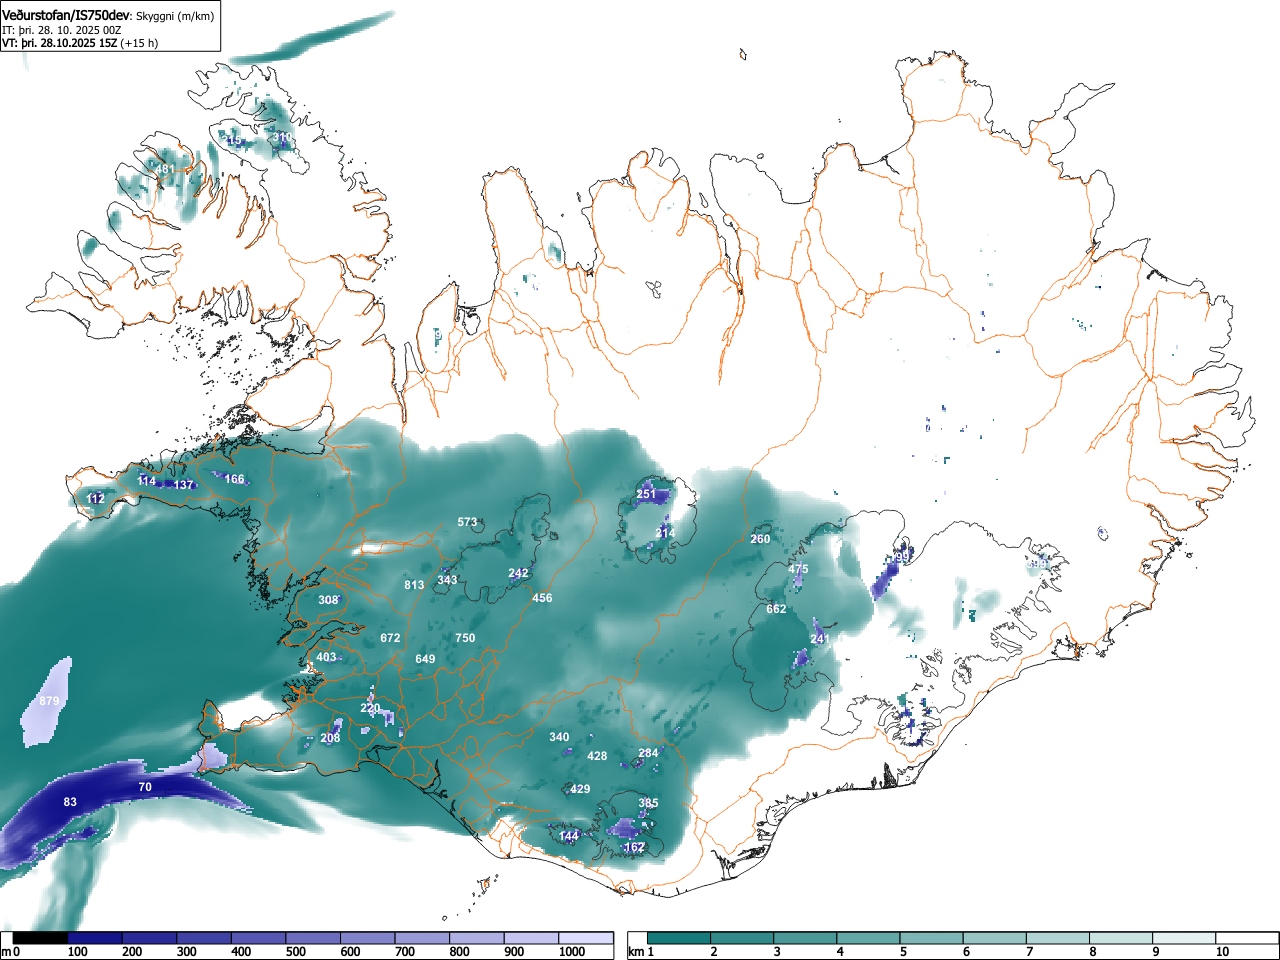Click the 'm 0' label on the meter legend
Viewport: 1280px width, 960px height.
point(11,952)
